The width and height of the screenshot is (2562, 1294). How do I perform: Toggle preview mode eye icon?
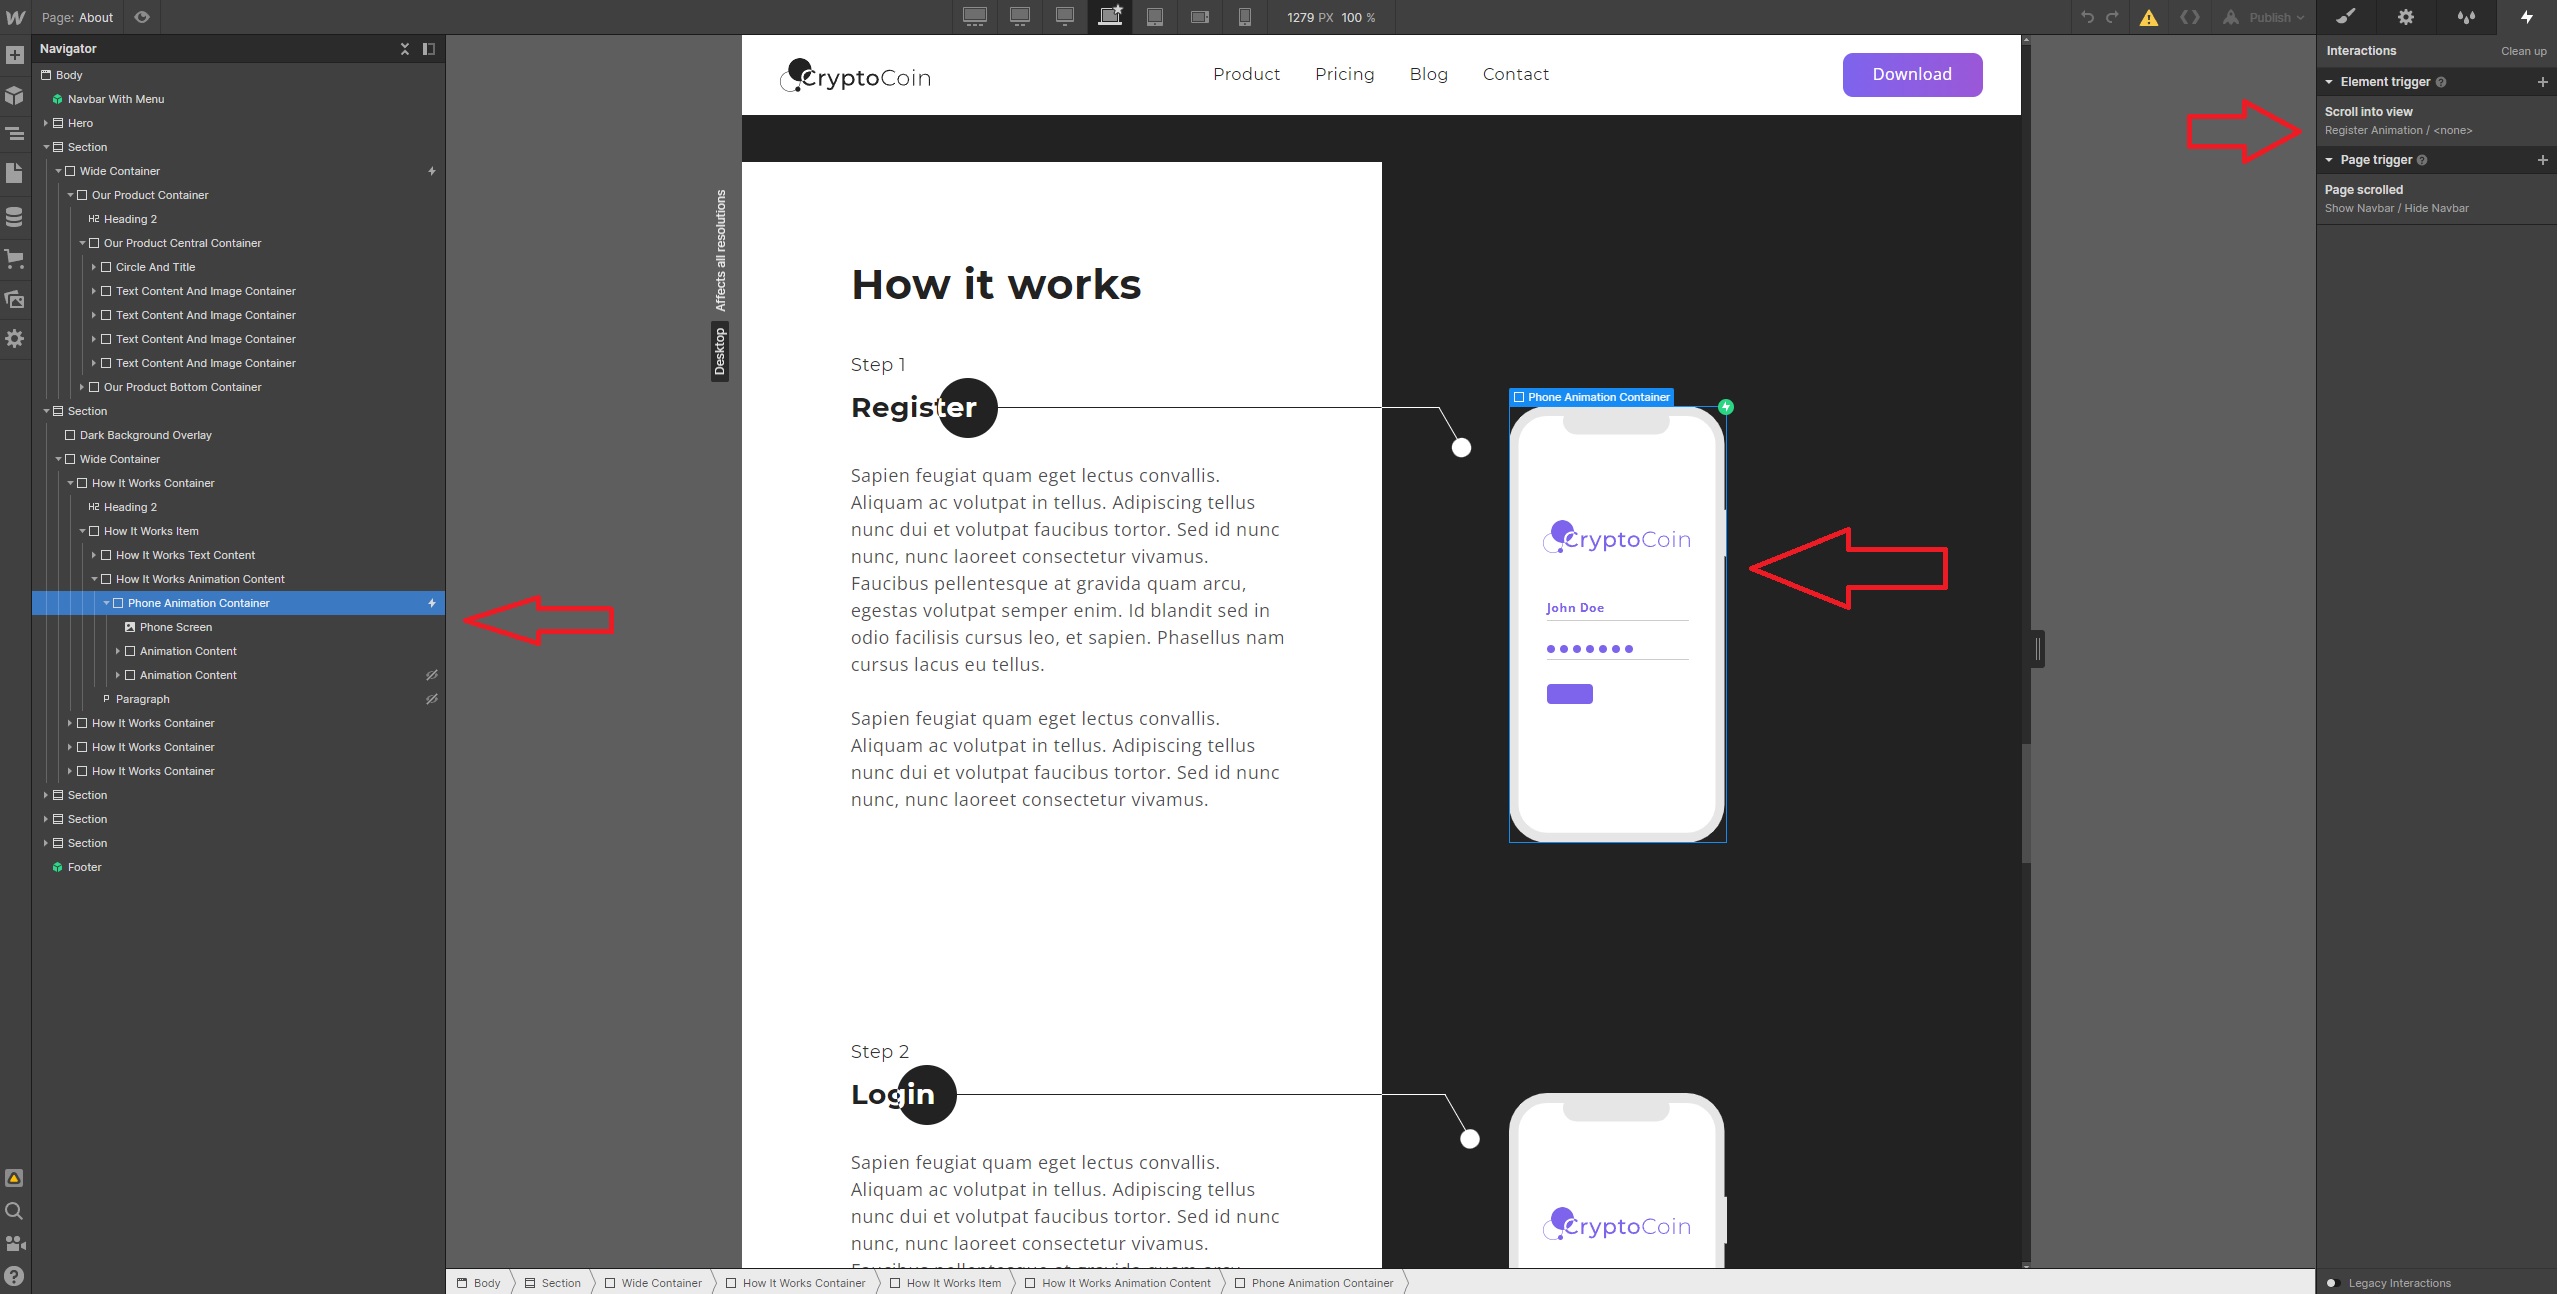click(142, 17)
